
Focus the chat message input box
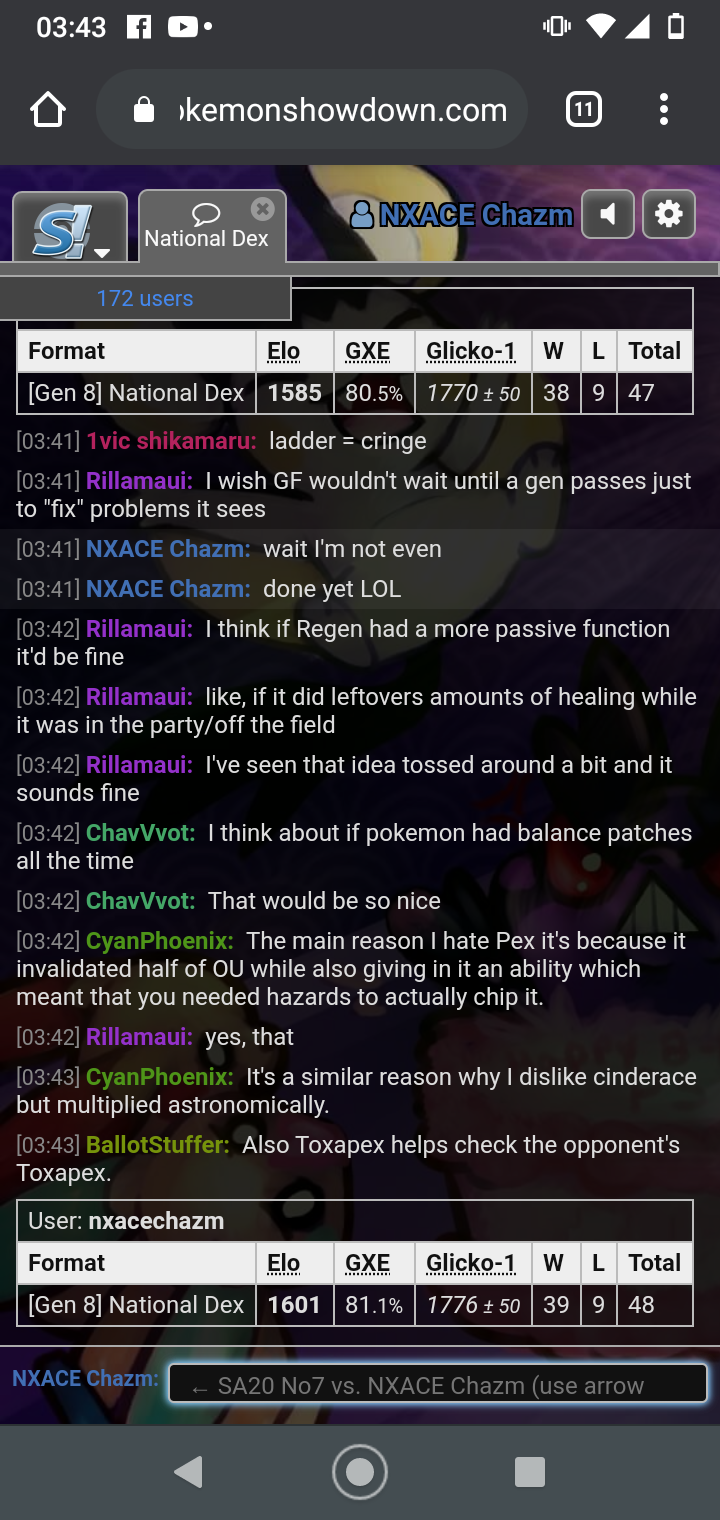(x=438, y=1385)
